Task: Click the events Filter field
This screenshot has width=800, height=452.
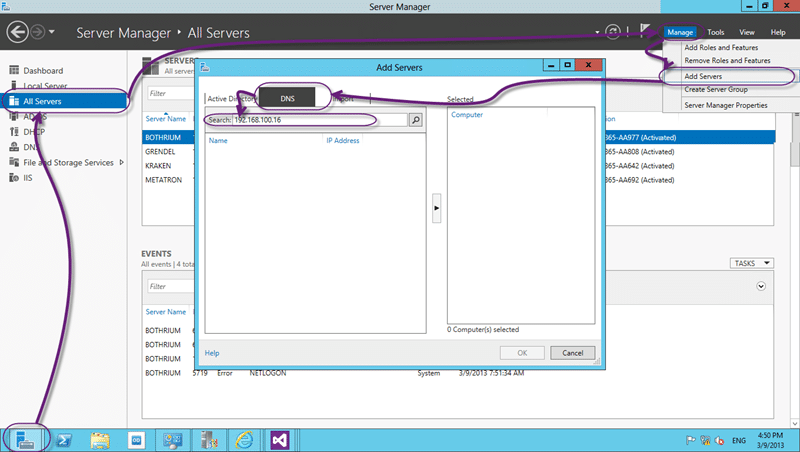Action: [x=170, y=286]
